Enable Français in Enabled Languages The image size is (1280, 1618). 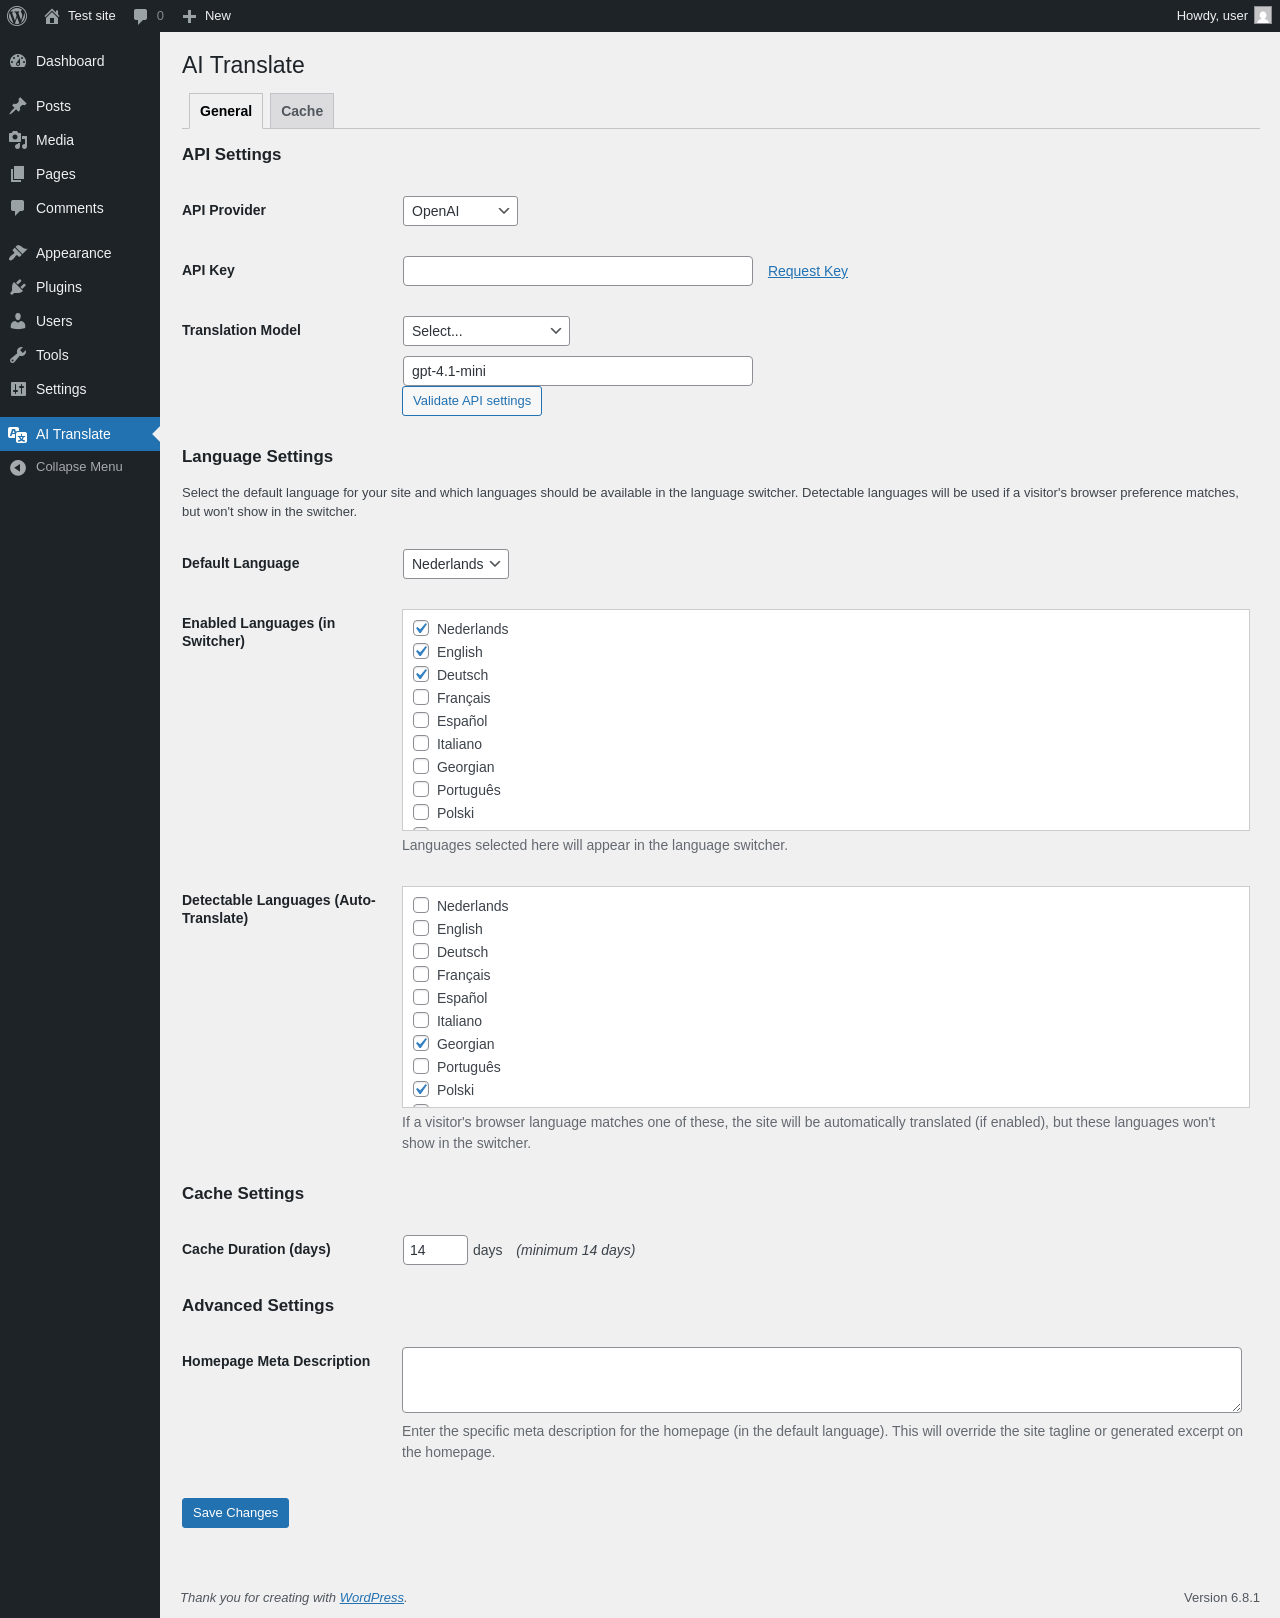pyautogui.click(x=421, y=698)
